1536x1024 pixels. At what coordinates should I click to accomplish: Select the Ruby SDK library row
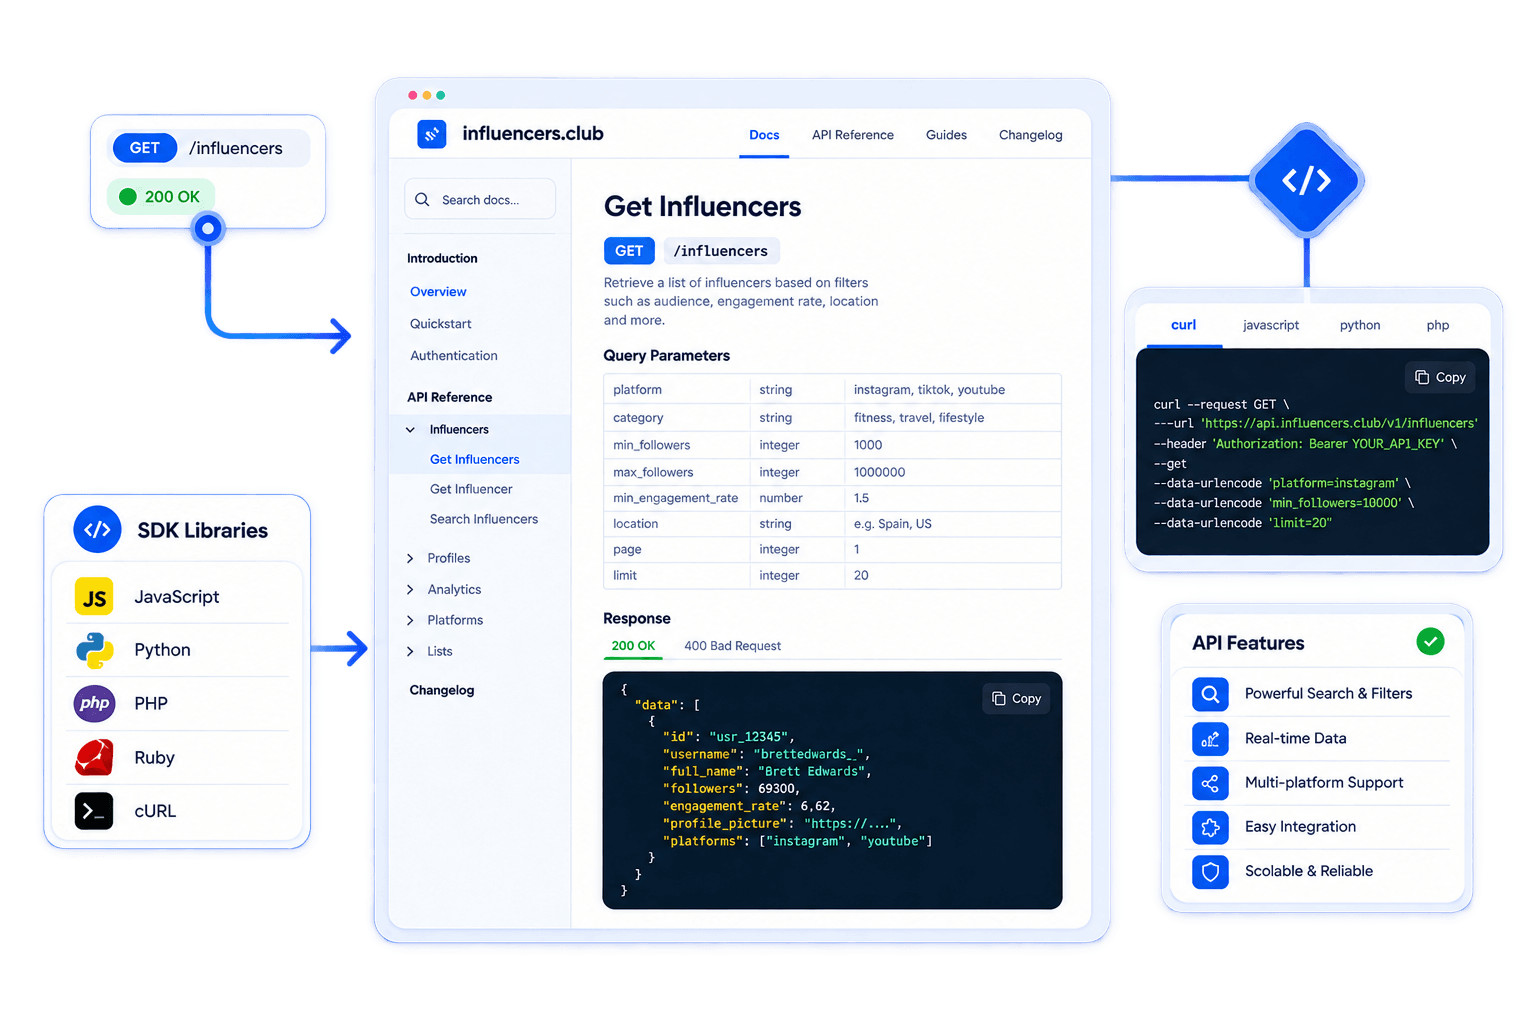177,757
